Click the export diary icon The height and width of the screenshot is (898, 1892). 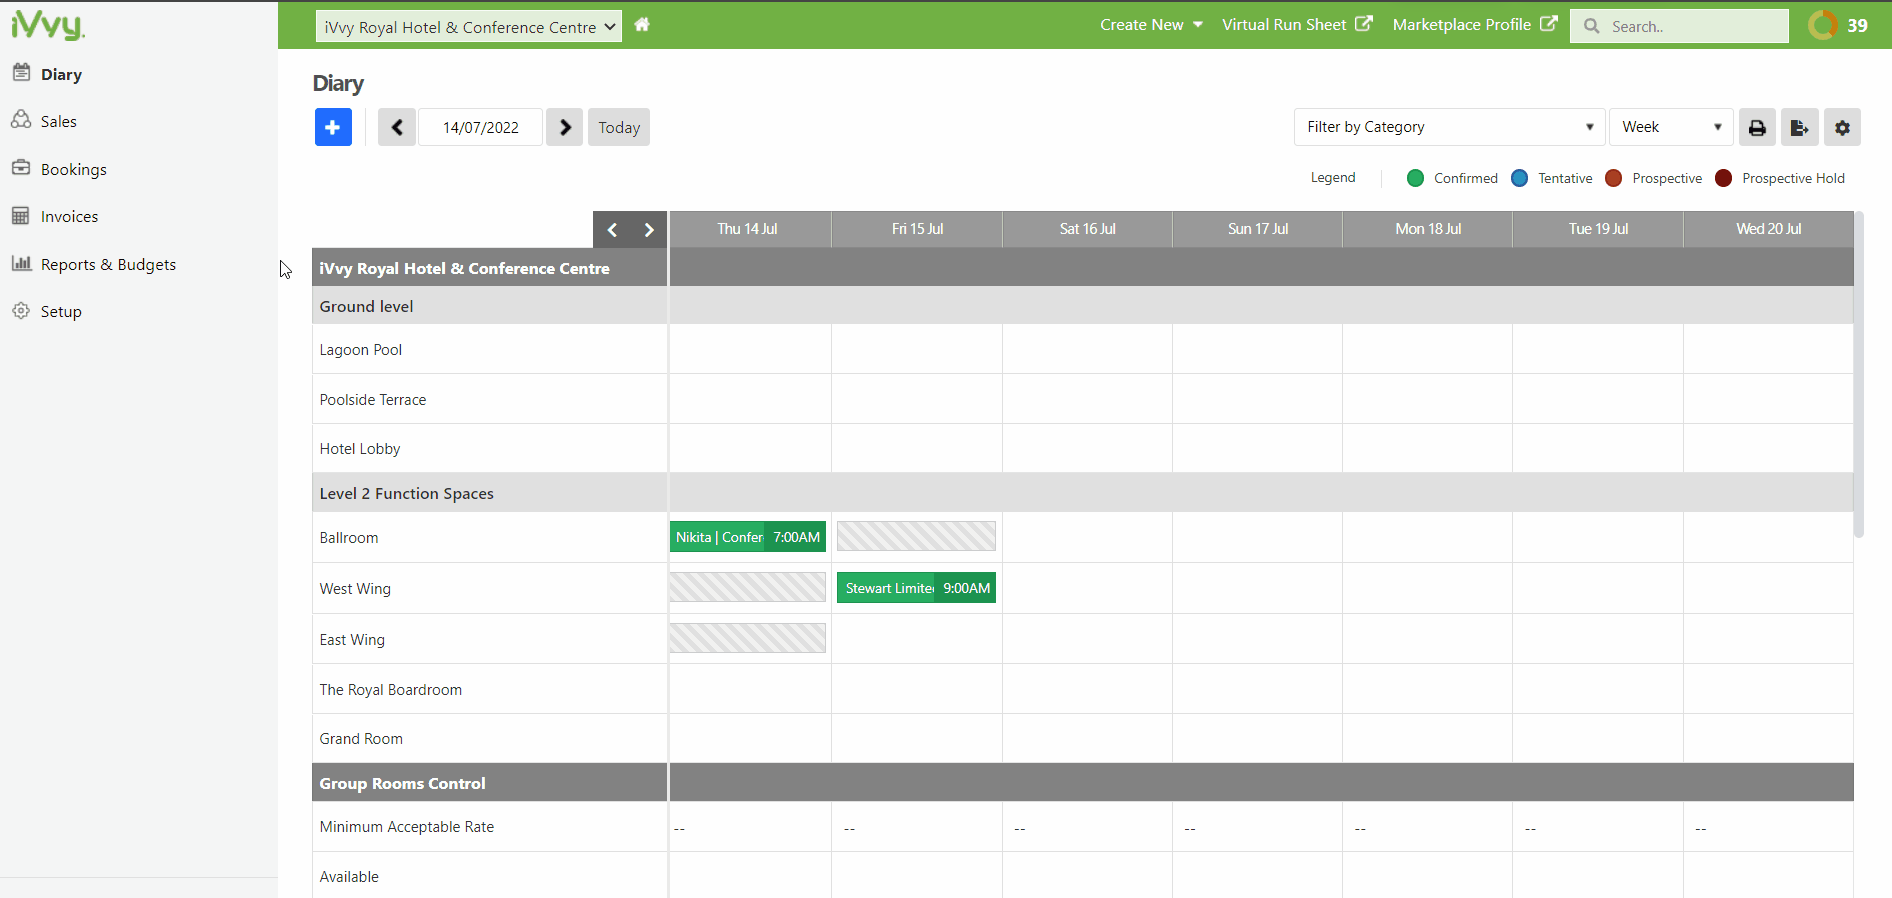pyautogui.click(x=1799, y=127)
